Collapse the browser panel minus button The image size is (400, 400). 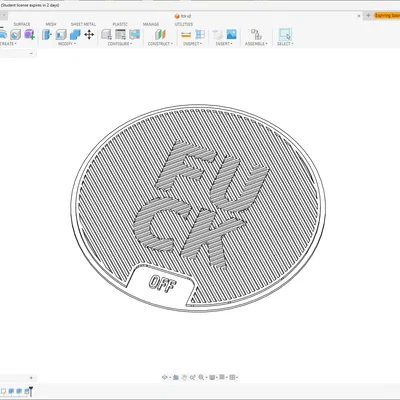pos(31,53)
